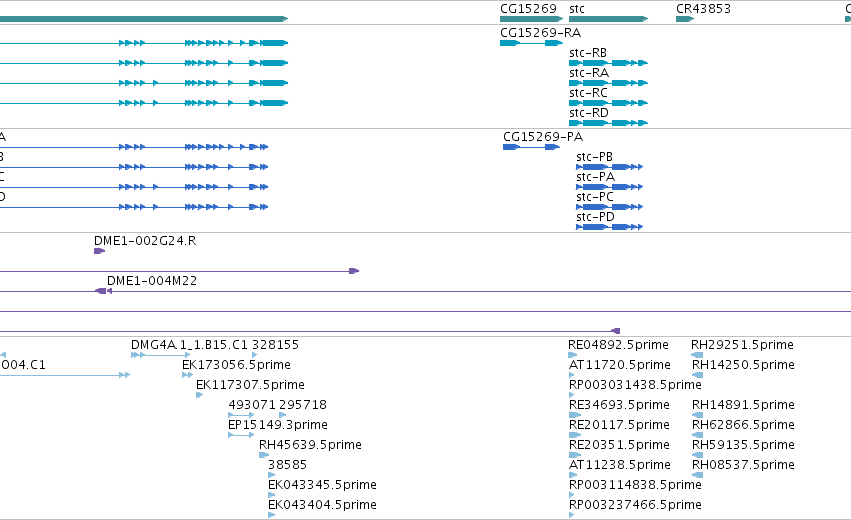Pick the stc-PC protein label
Viewport: 851px width, 520px height.
pyautogui.click(x=595, y=197)
